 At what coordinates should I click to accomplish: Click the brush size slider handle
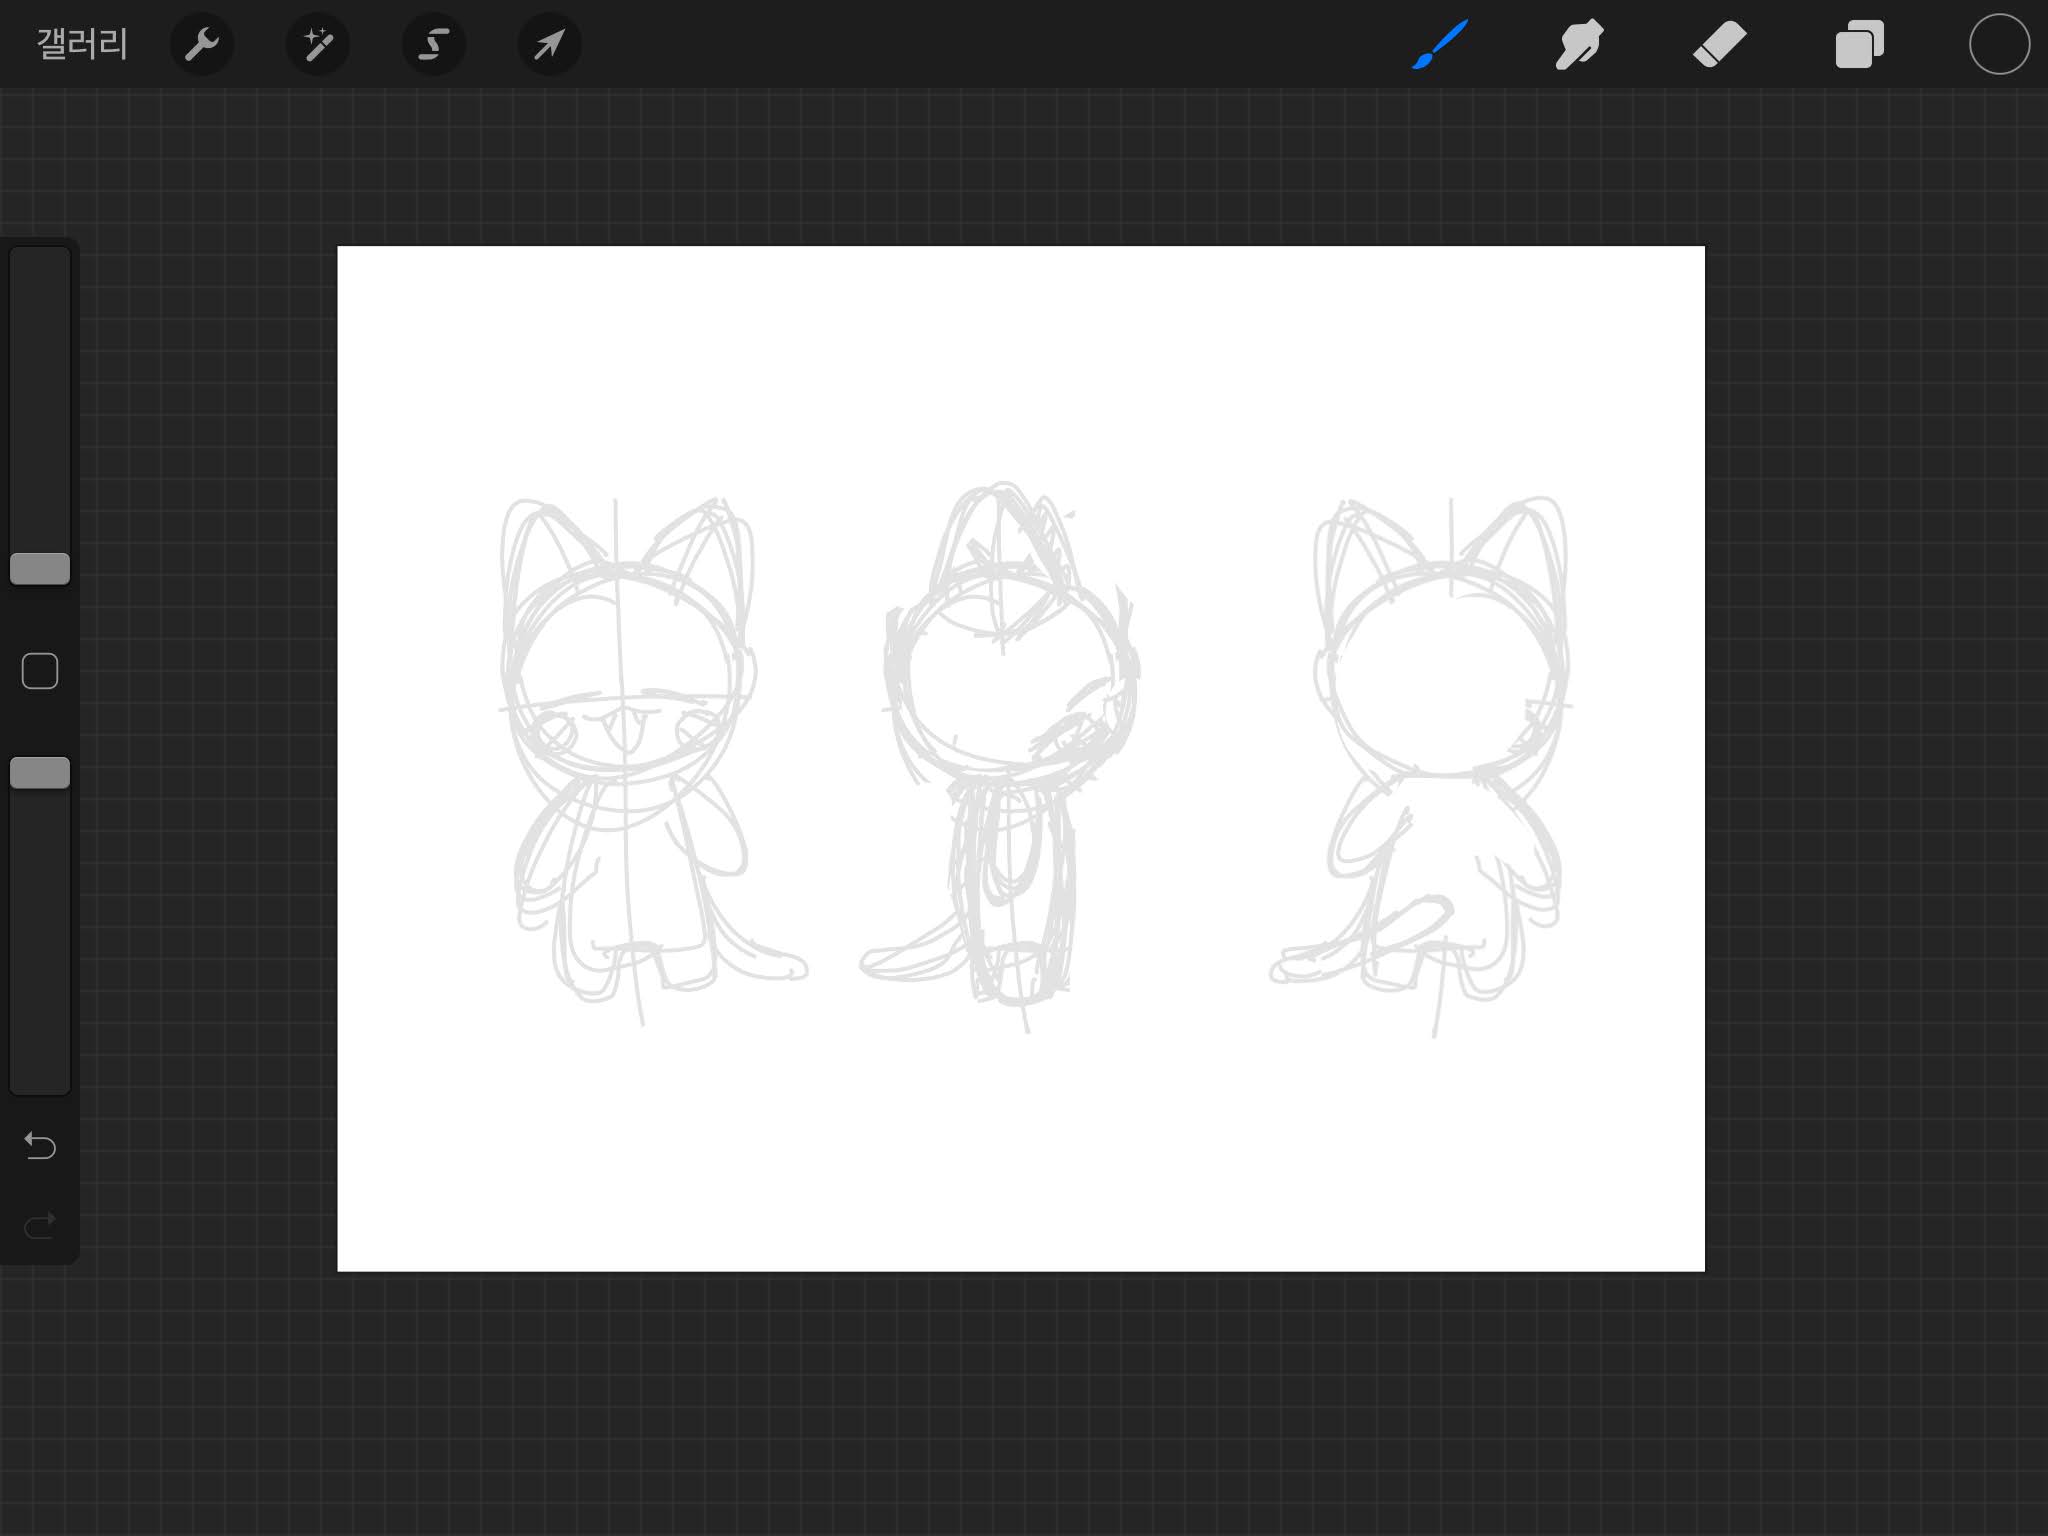(x=40, y=569)
